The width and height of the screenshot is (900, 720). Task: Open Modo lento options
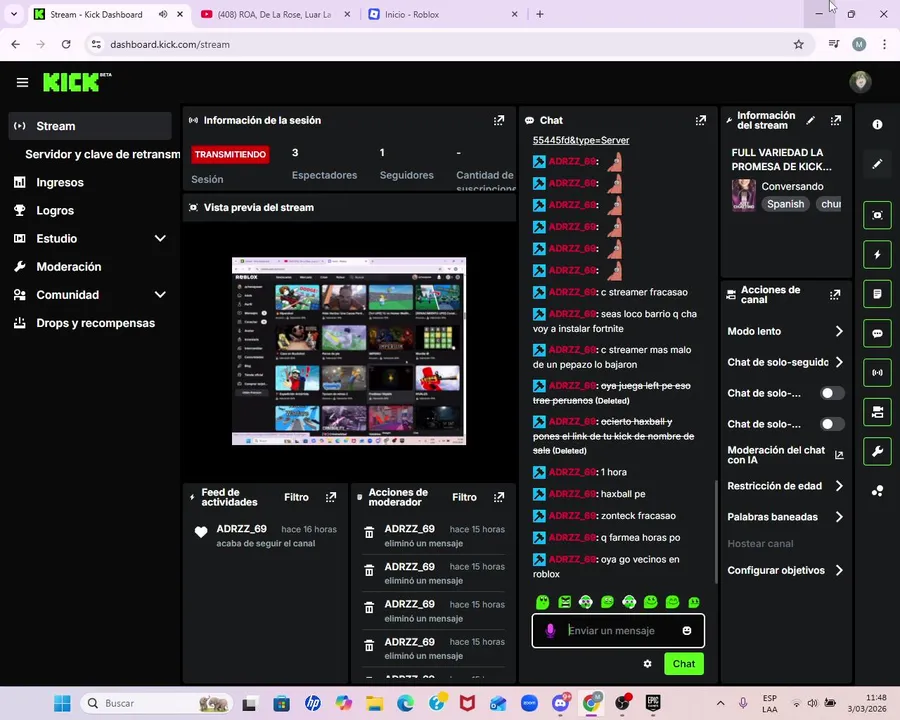[x=785, y=331]
